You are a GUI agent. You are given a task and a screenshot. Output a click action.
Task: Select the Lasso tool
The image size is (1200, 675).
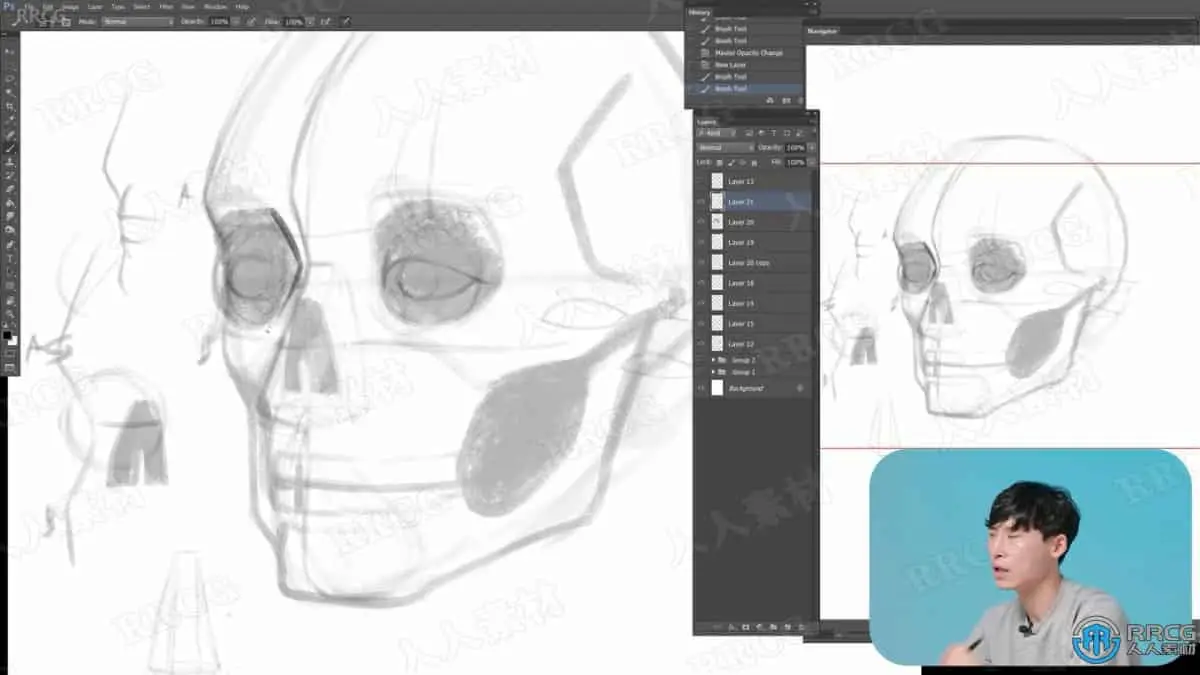click(x=11, y=78)
